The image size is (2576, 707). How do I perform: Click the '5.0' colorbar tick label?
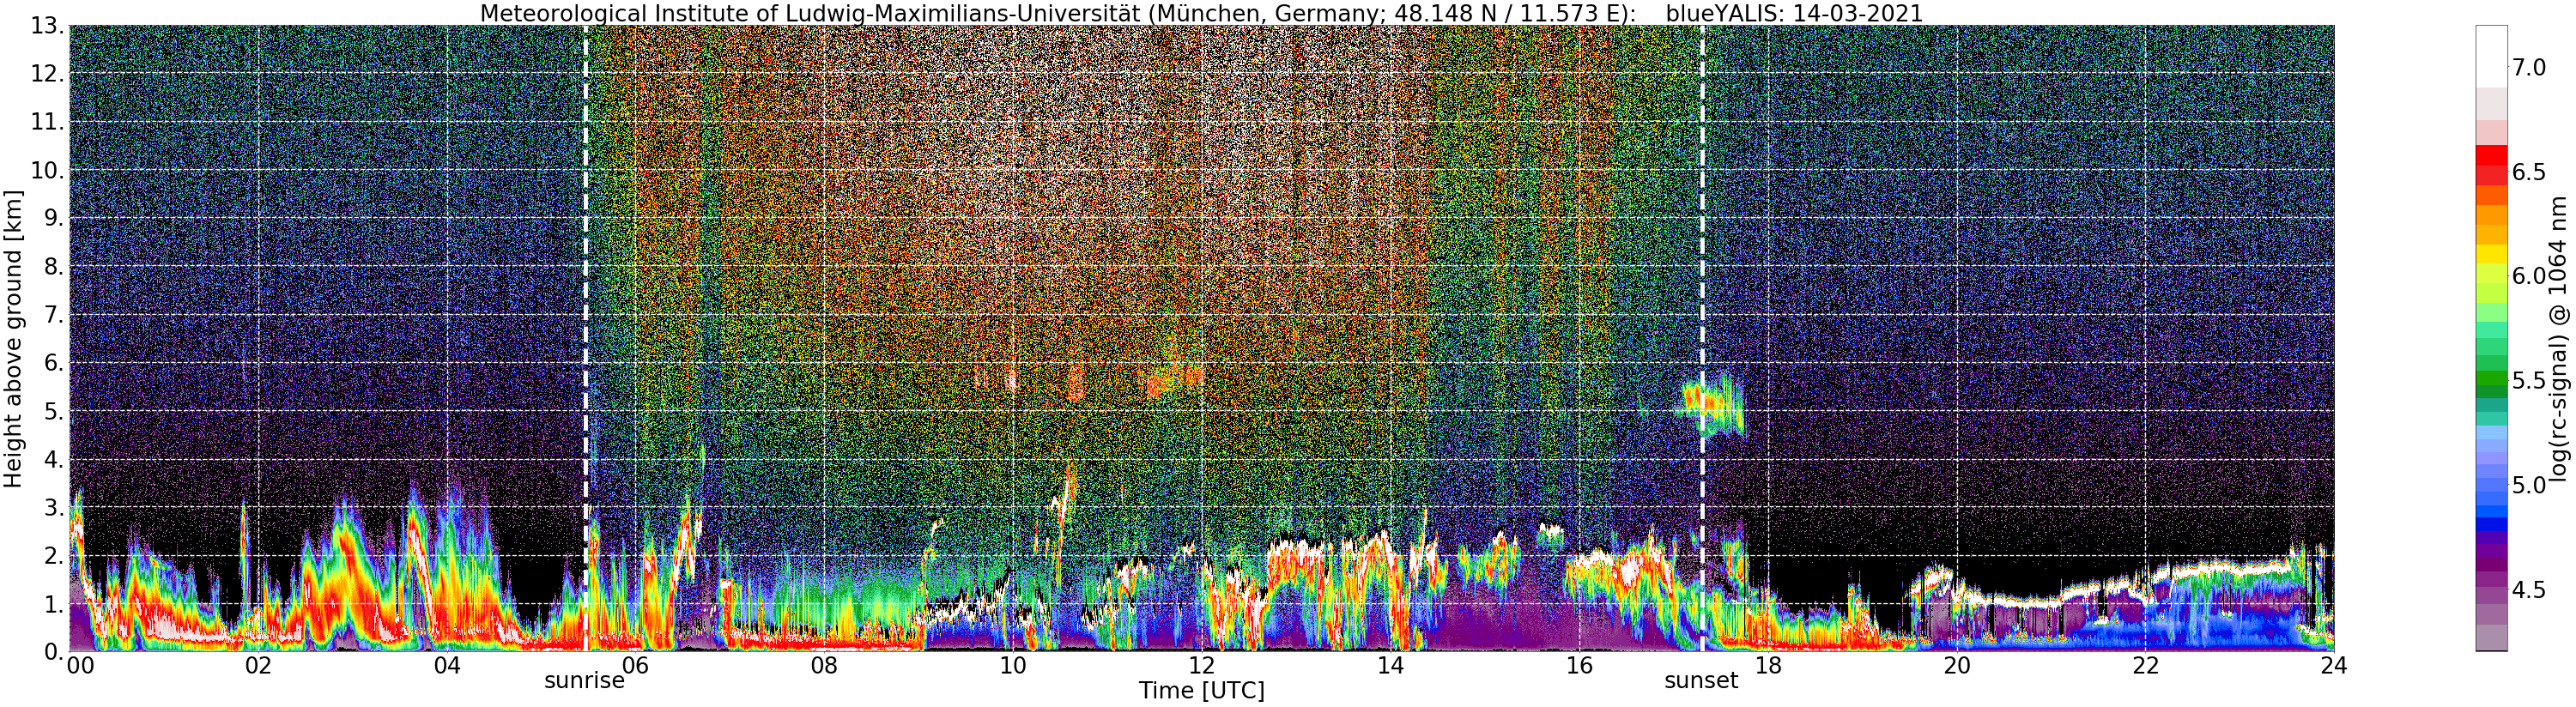point(2527,485)
